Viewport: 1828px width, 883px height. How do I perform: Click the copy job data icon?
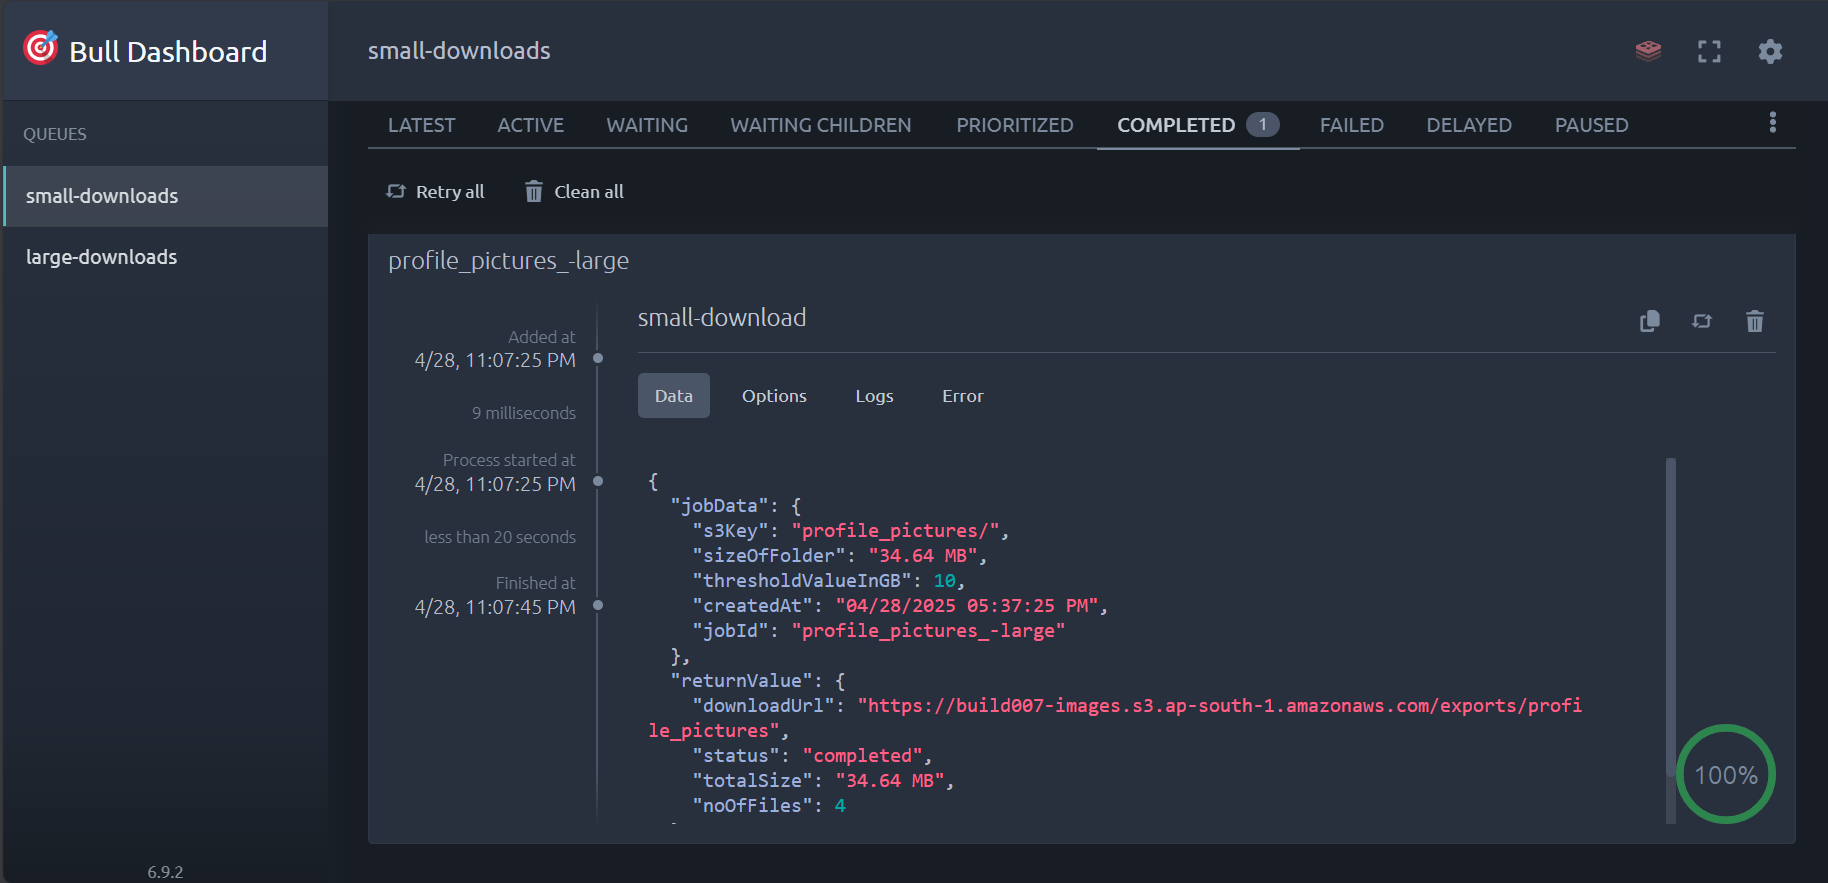[1650, 321]
